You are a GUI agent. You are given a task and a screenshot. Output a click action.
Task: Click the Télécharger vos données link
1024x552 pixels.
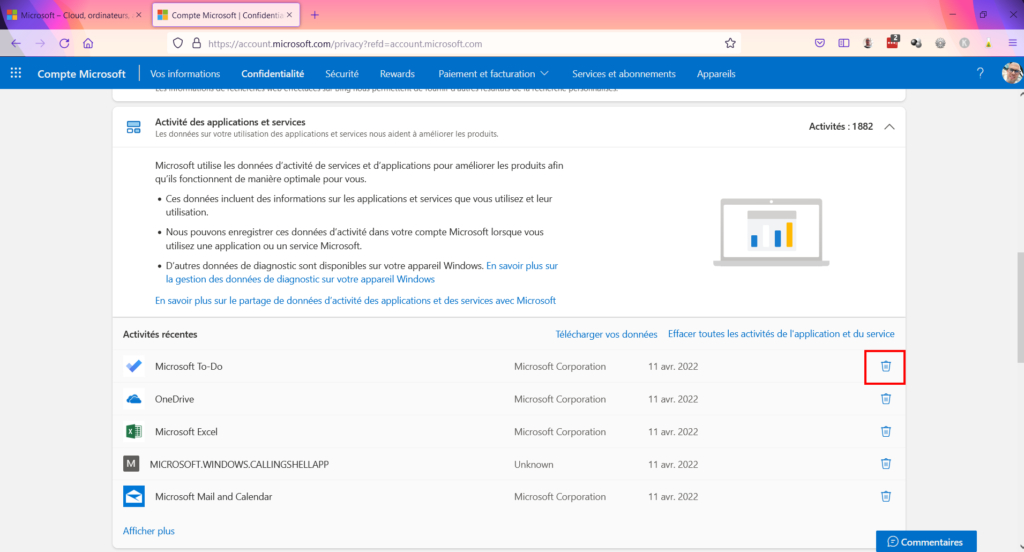(606, 334)
